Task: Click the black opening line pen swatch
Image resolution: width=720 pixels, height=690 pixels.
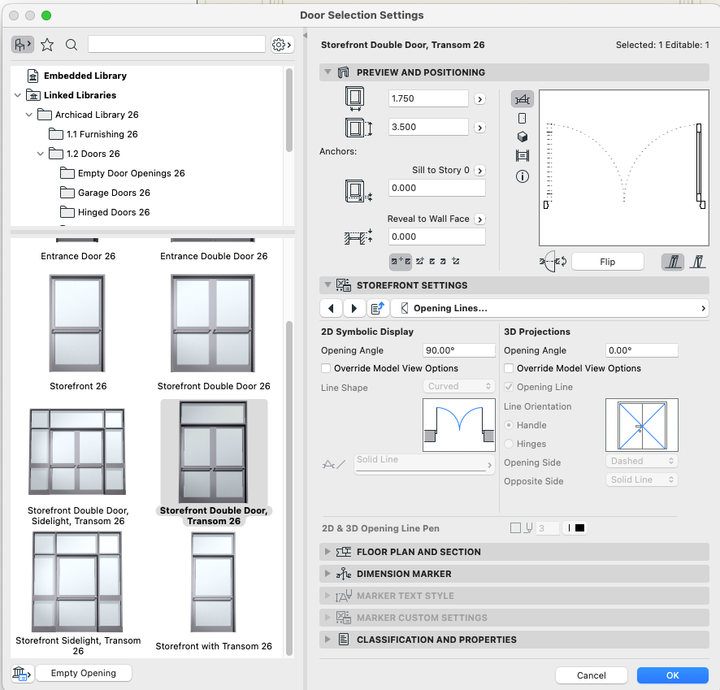Action: click(579, 528)
